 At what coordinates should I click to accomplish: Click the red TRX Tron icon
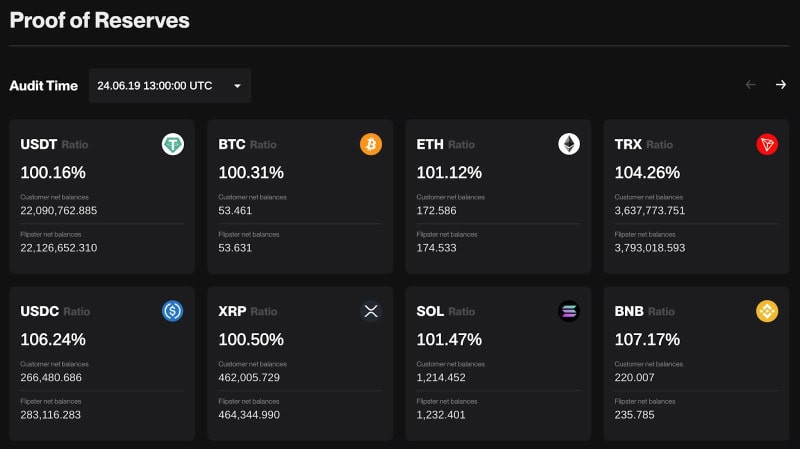767,145
